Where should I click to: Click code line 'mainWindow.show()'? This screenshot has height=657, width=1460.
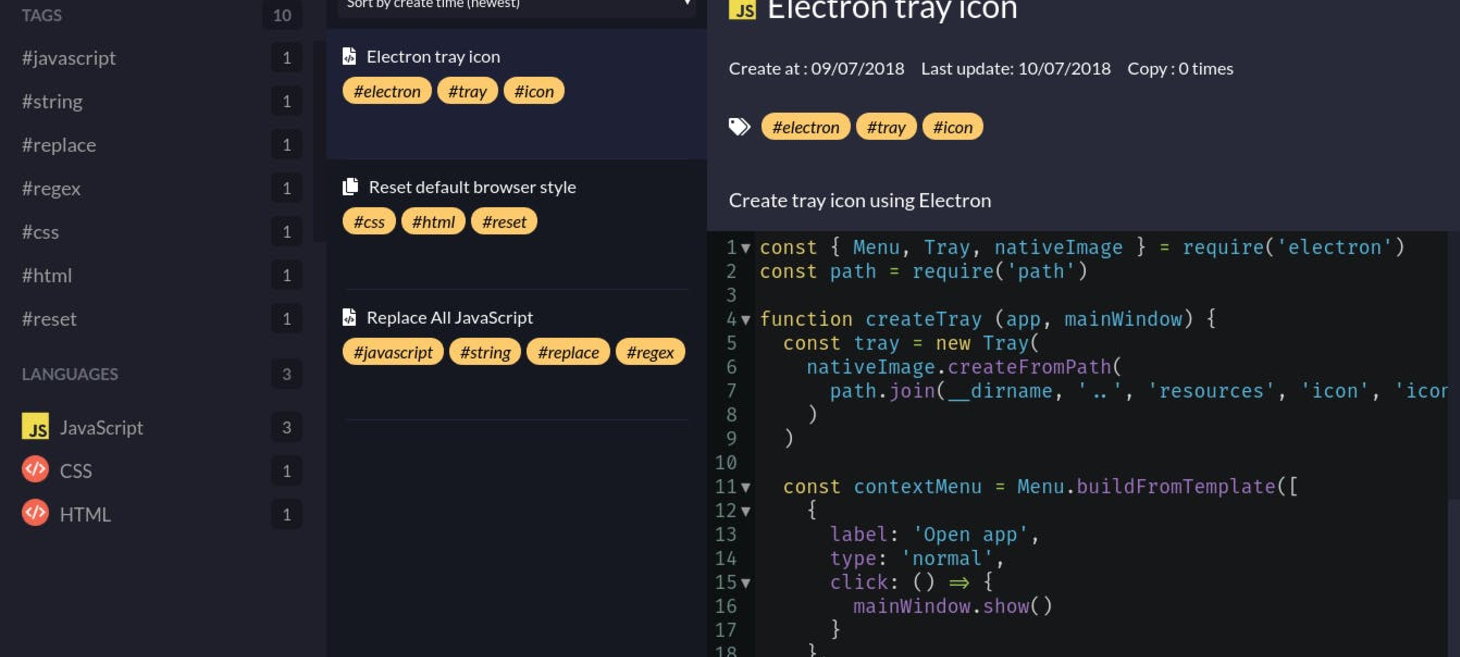coord(952,606)
